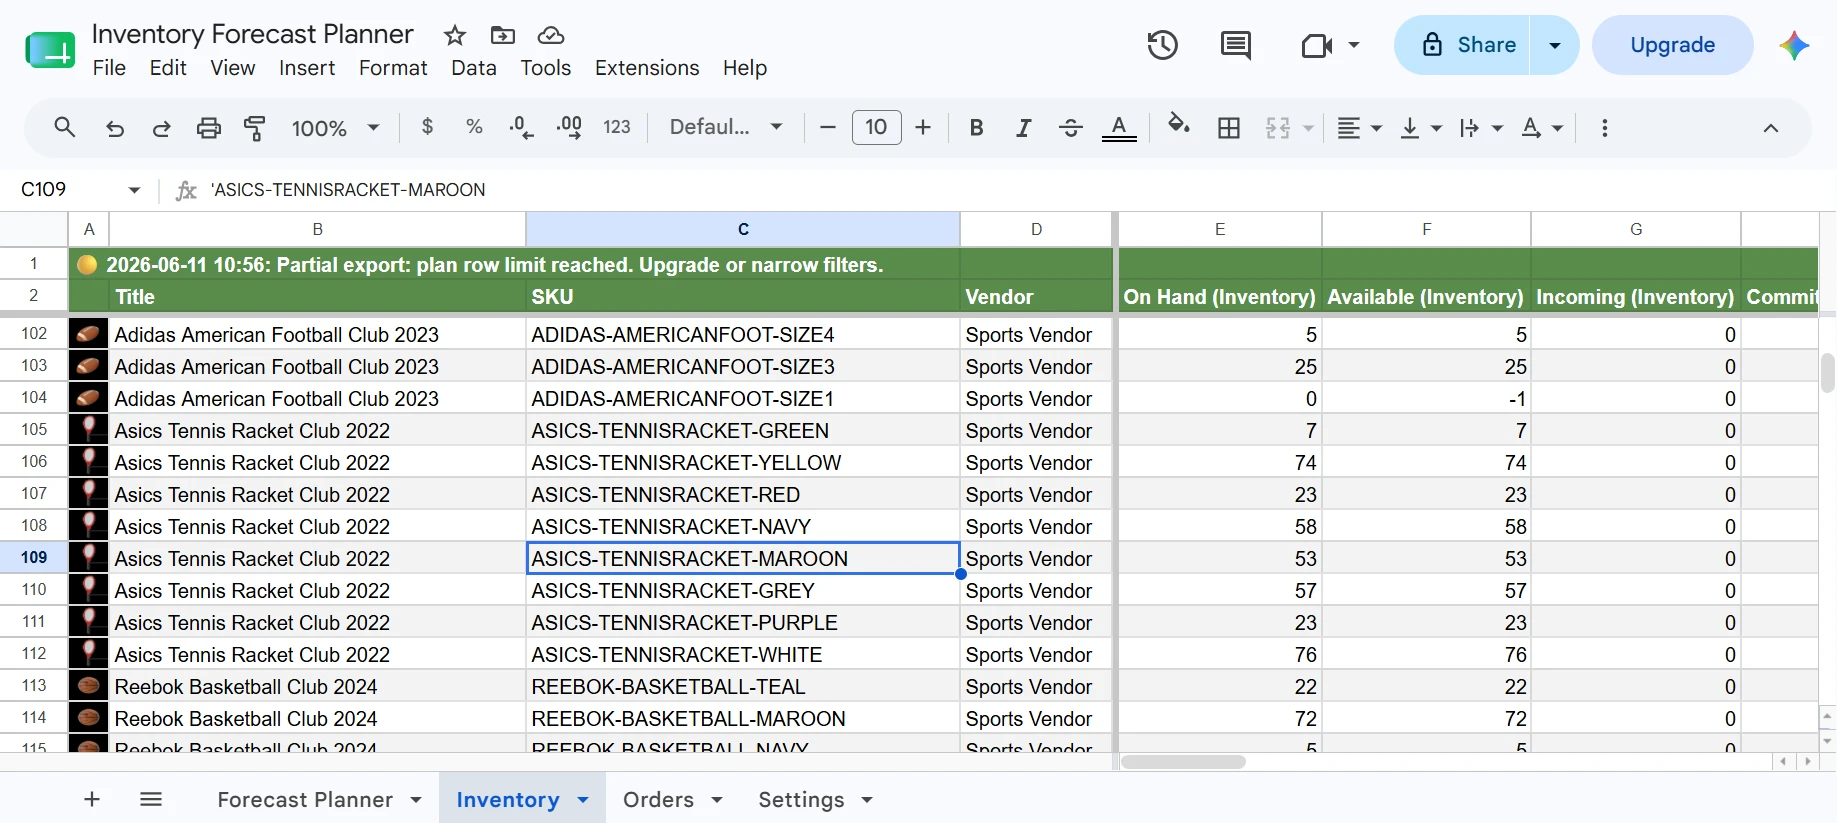Open more number formats (123)
This screenshot has height=823, width=1837.
click(617, 127)
